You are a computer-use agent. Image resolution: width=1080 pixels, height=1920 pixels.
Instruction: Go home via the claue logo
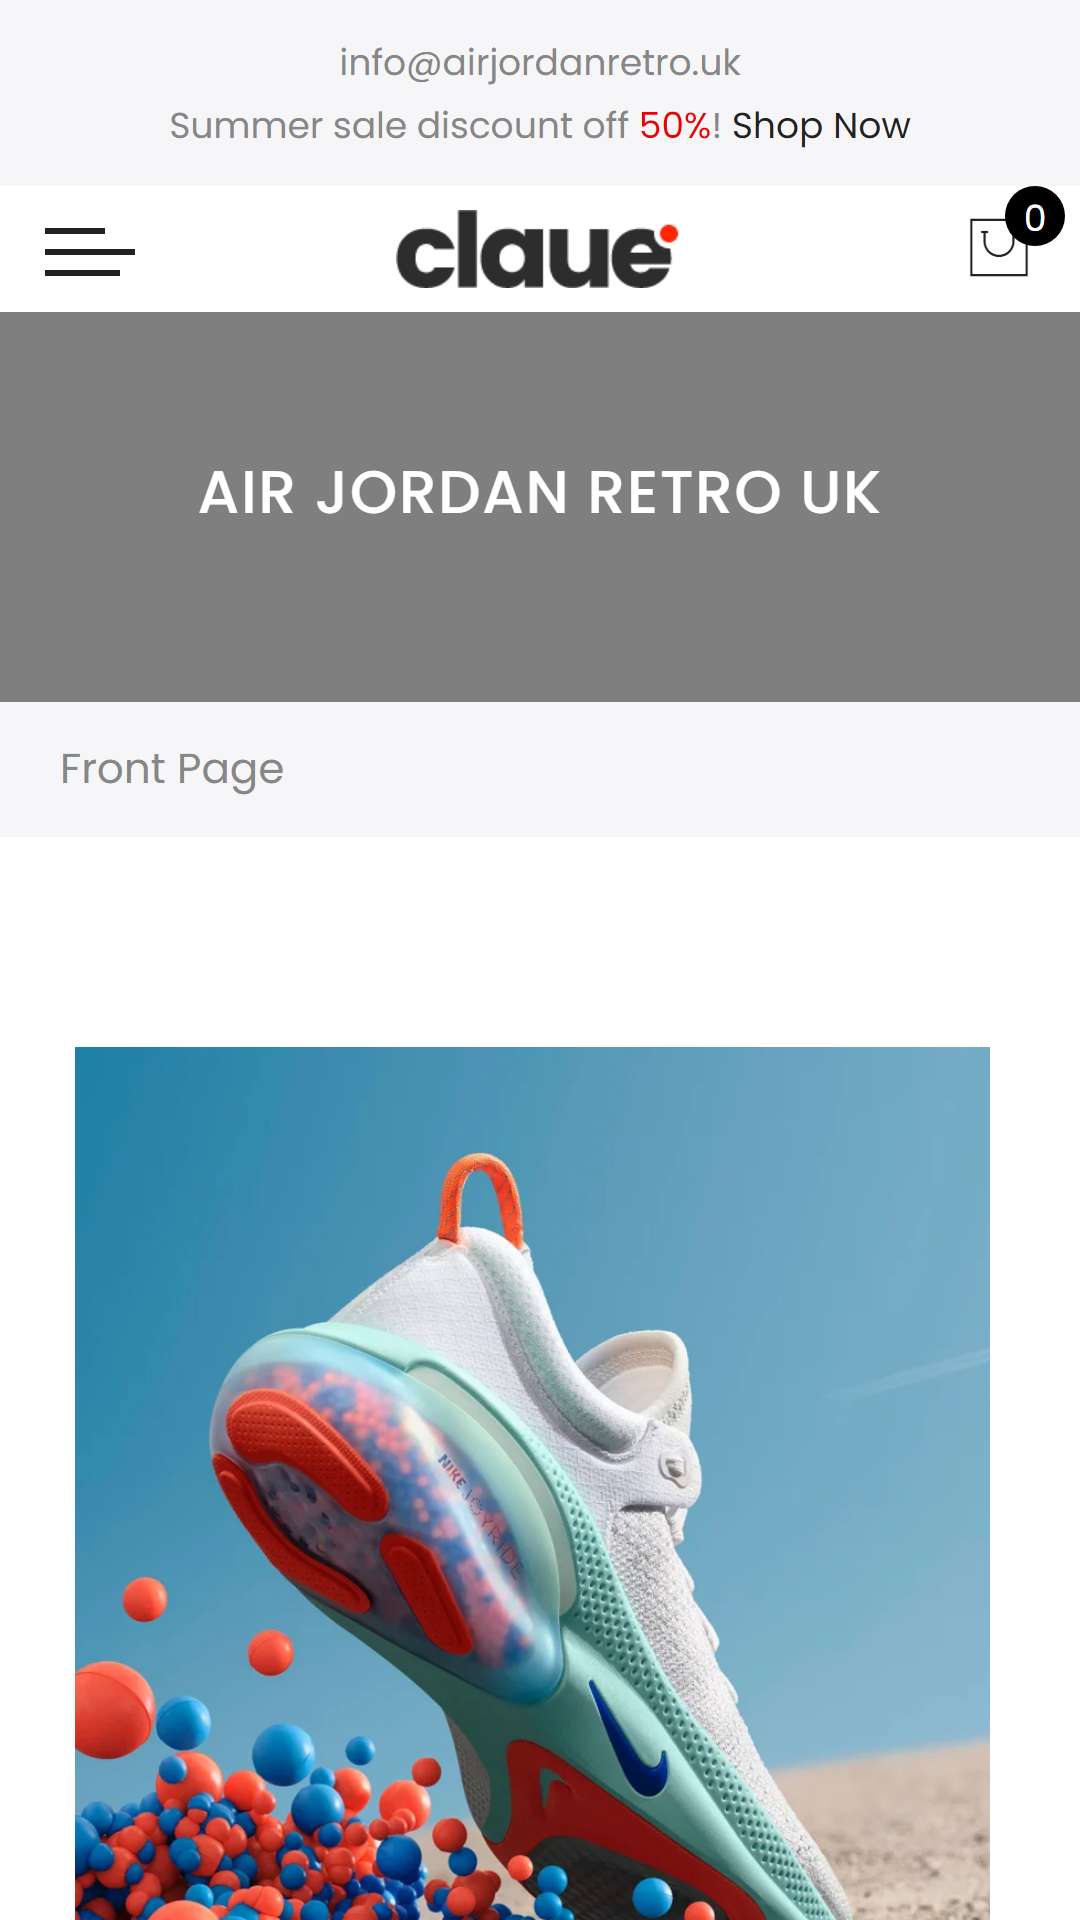pyautogui.click(x=537, y=249)
